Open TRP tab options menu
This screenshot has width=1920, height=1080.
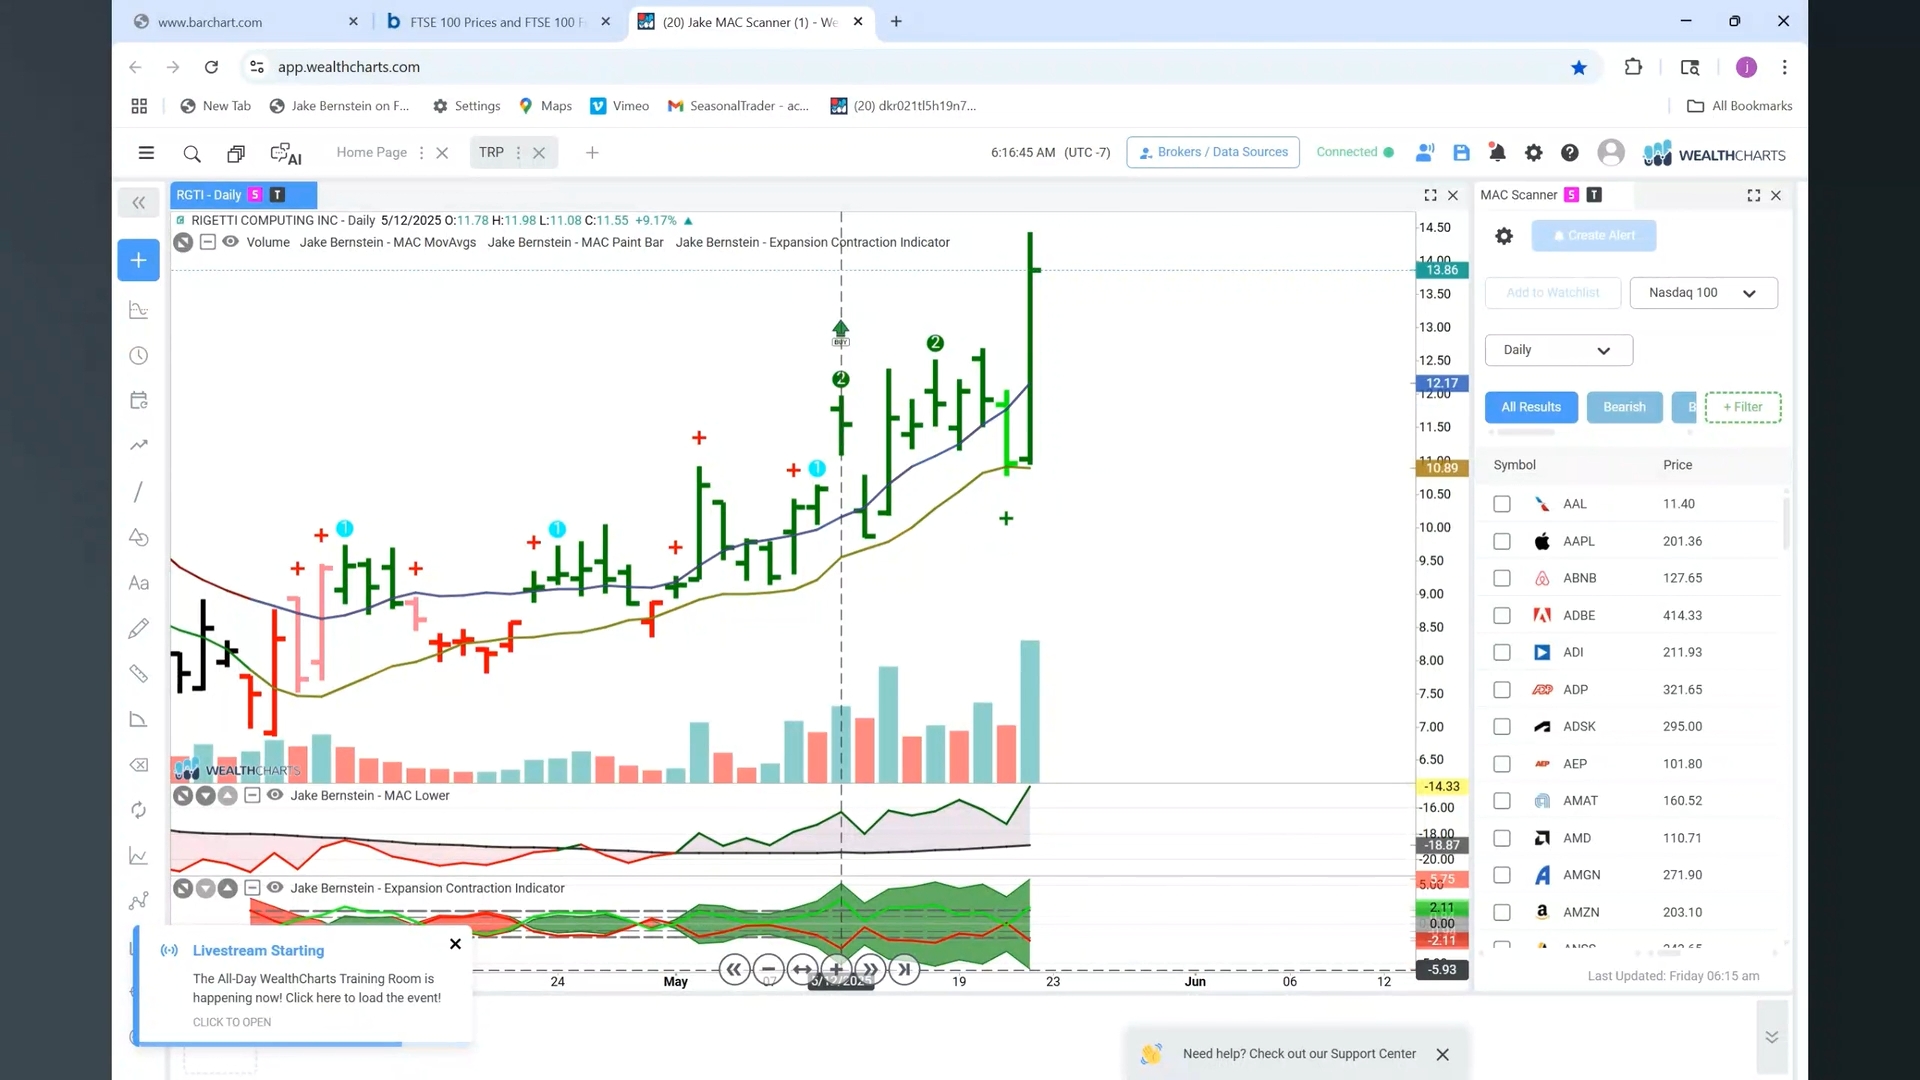(x=518, y=153)
